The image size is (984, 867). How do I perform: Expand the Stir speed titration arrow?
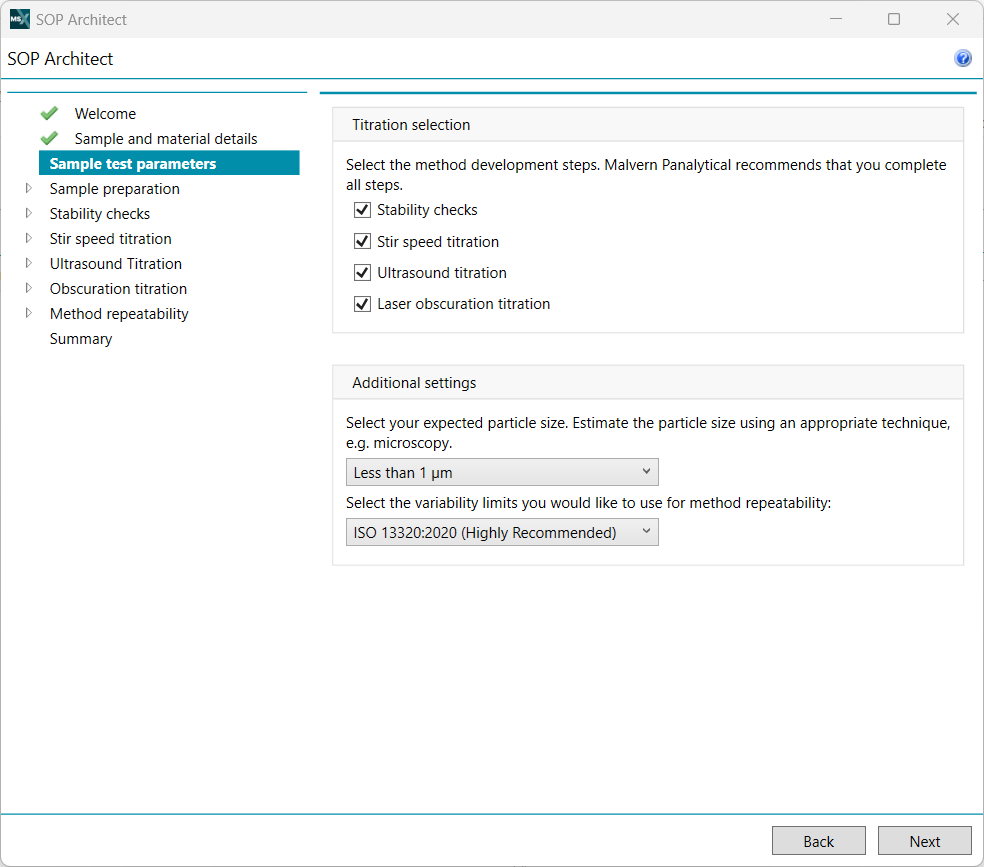coord(29,239)
